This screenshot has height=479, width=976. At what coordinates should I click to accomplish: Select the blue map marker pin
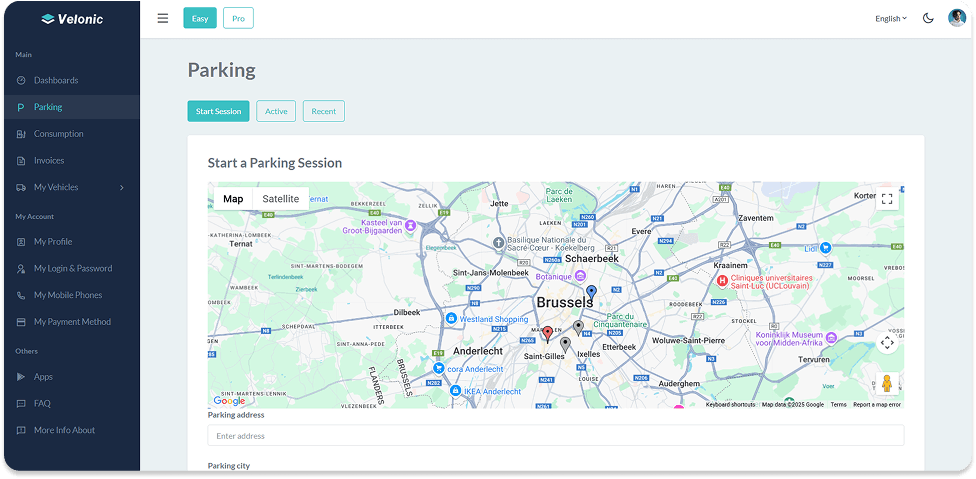(591, 292)
